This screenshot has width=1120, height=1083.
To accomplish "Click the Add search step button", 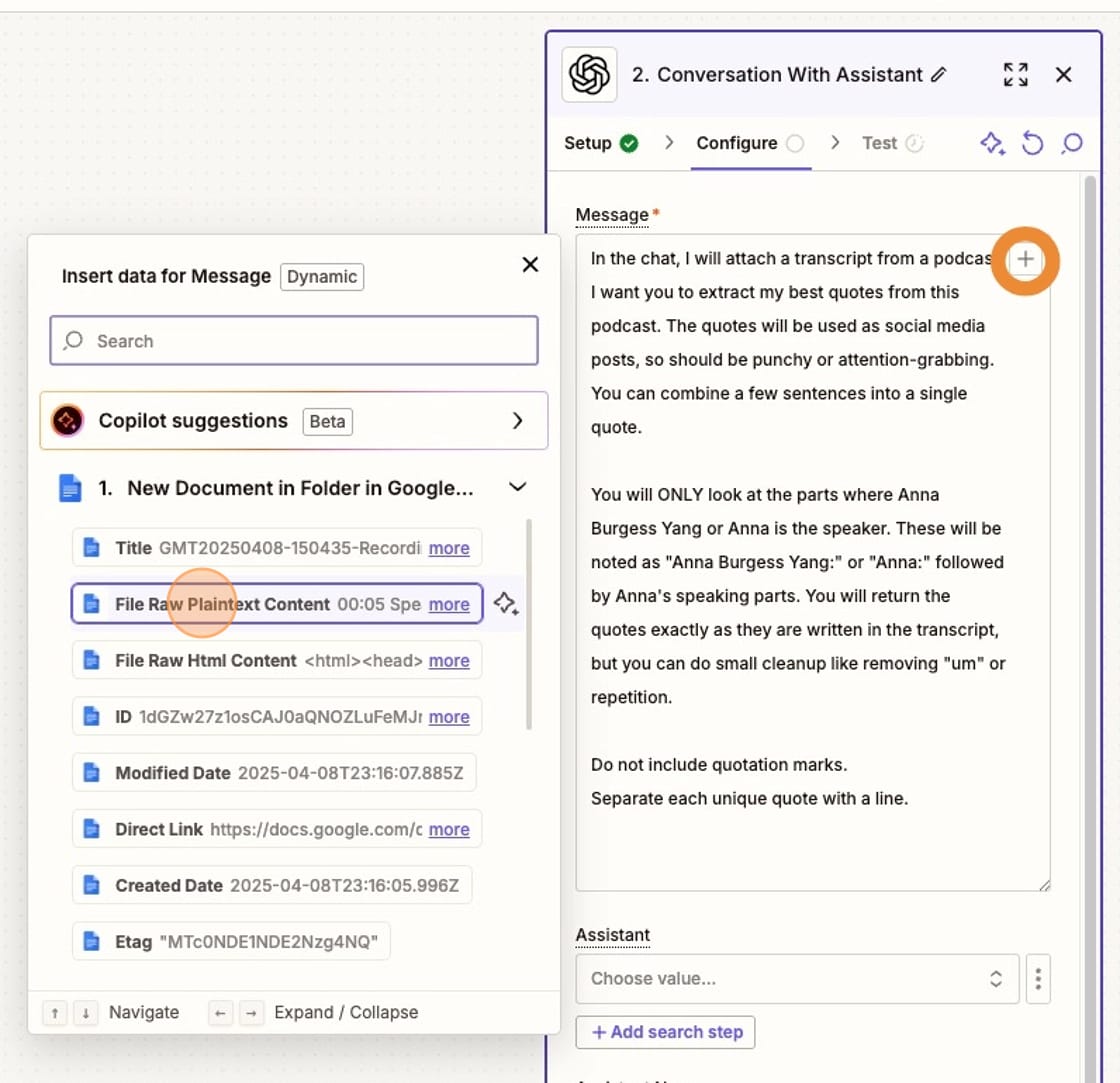I will (666, 1032).
